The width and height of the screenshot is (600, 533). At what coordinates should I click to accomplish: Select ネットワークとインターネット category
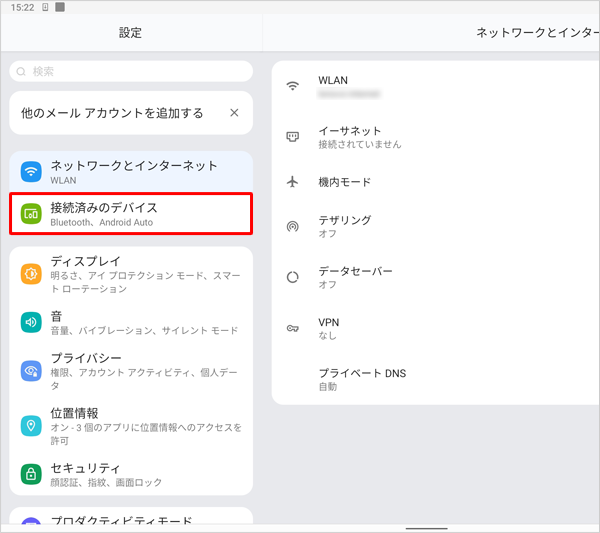131,172
